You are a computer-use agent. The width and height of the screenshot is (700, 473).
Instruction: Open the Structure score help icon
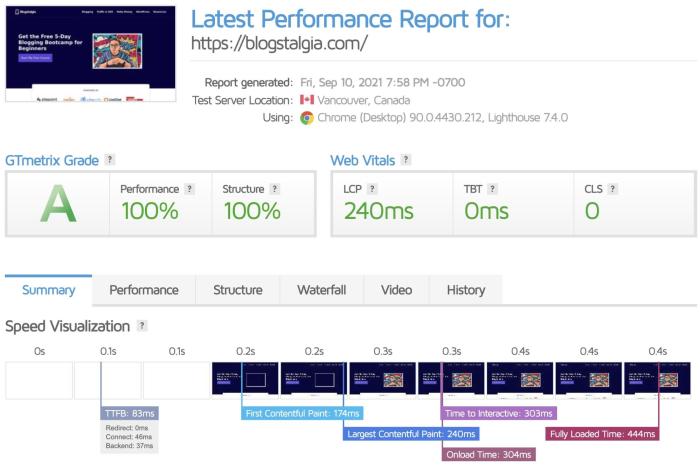pos(275,189)
